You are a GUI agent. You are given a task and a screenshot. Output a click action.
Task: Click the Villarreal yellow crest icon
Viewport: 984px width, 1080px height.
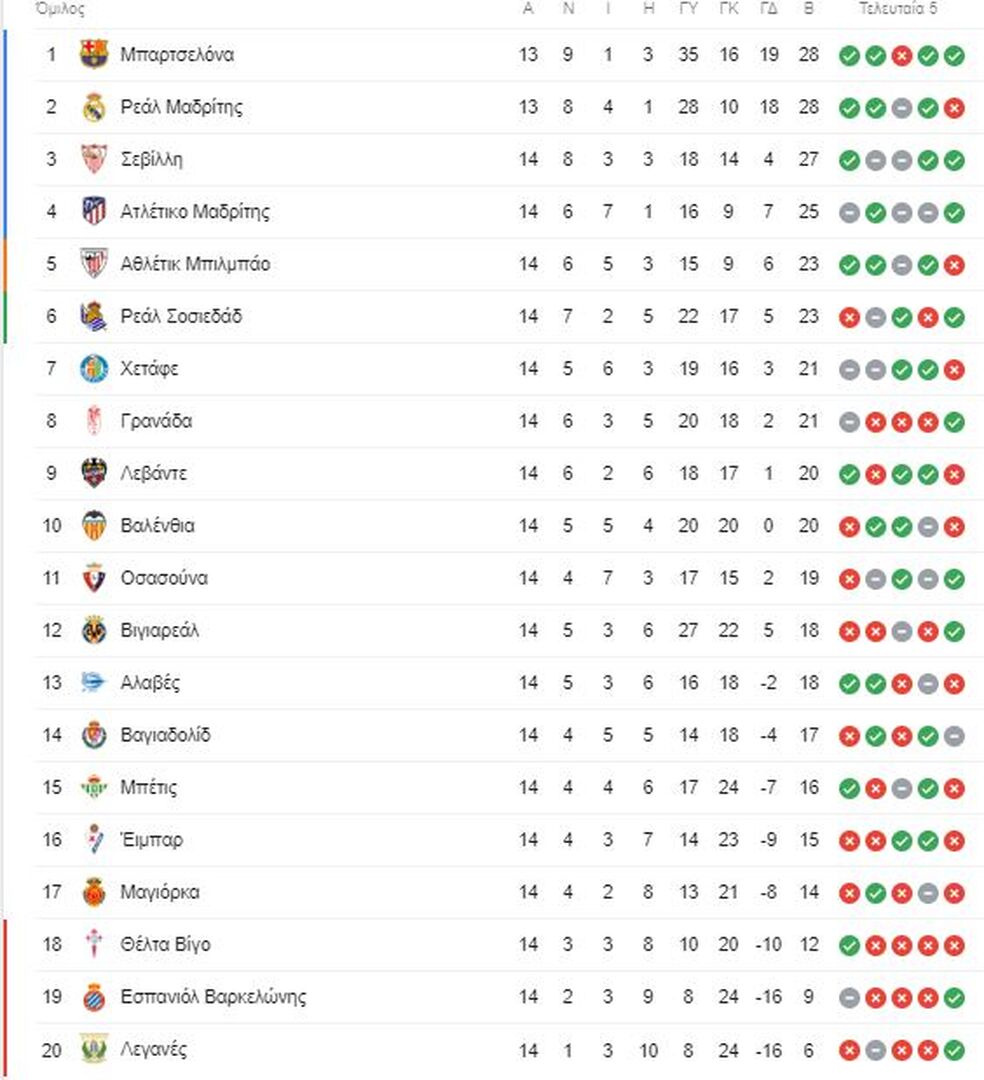point(94,630)
